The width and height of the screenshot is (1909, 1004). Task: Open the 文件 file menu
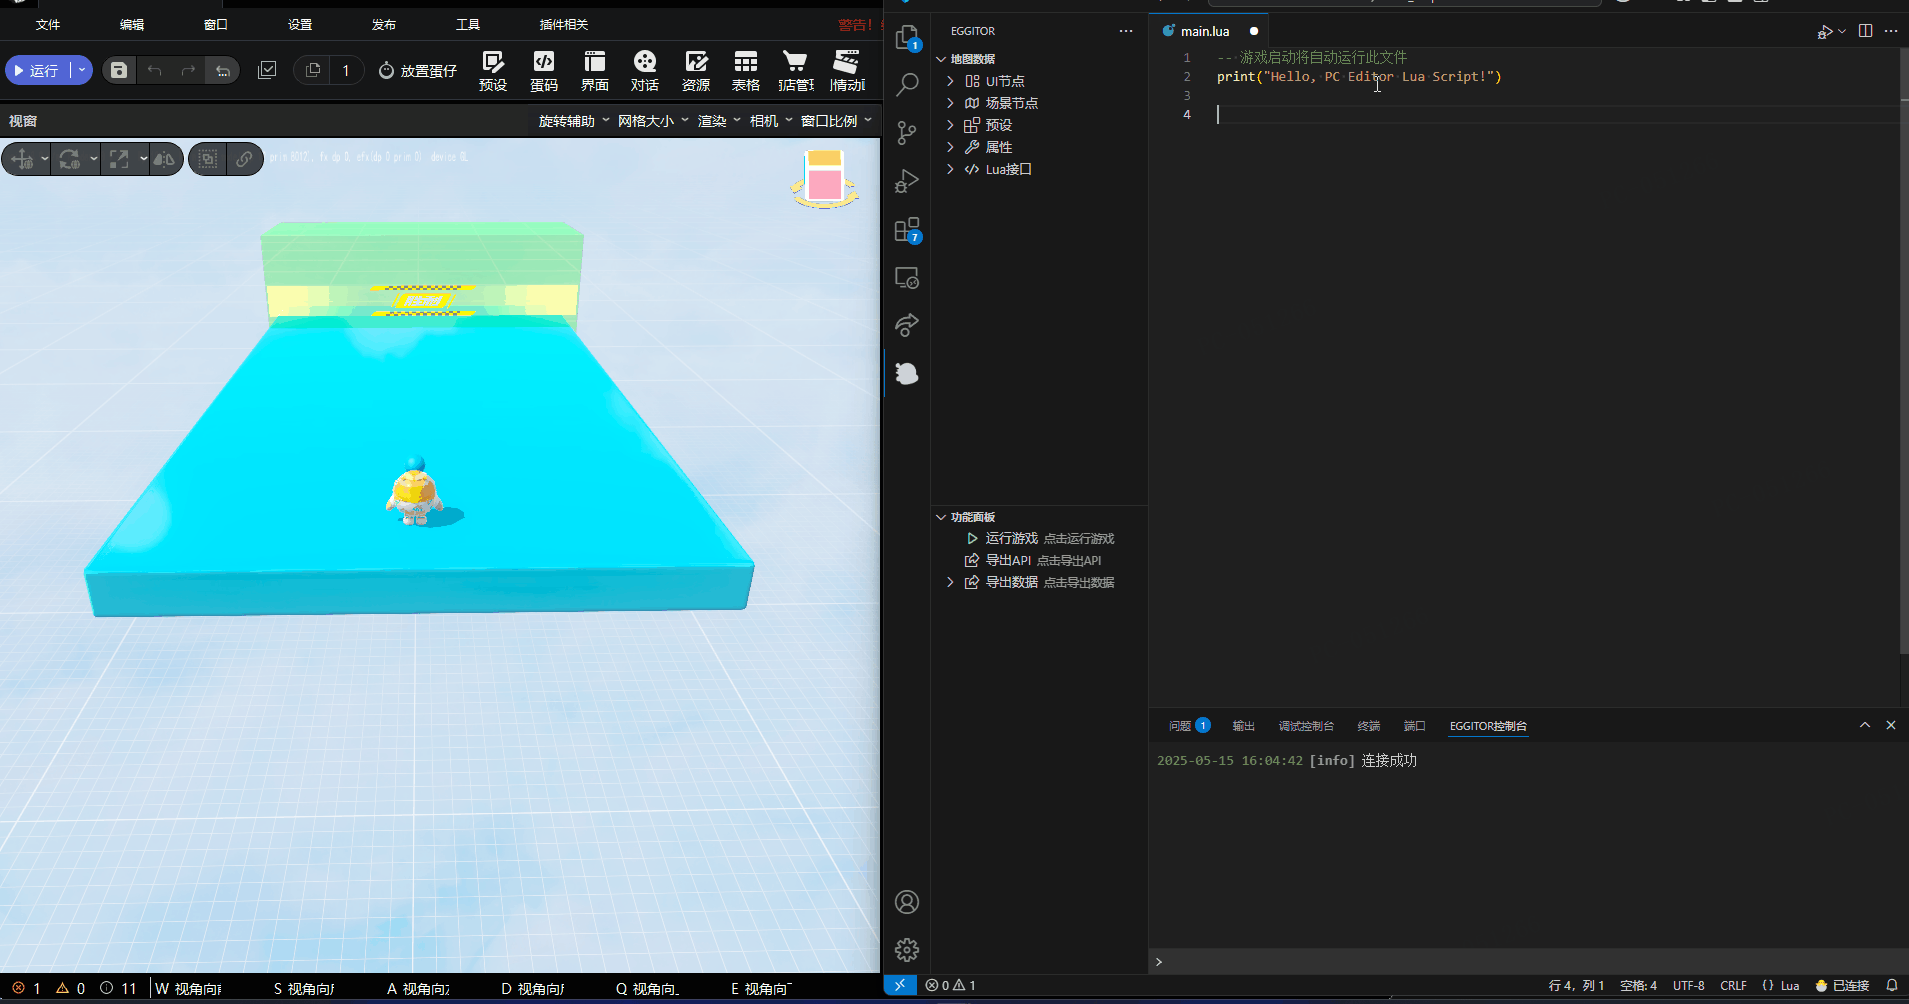click(x=48, y=24)
